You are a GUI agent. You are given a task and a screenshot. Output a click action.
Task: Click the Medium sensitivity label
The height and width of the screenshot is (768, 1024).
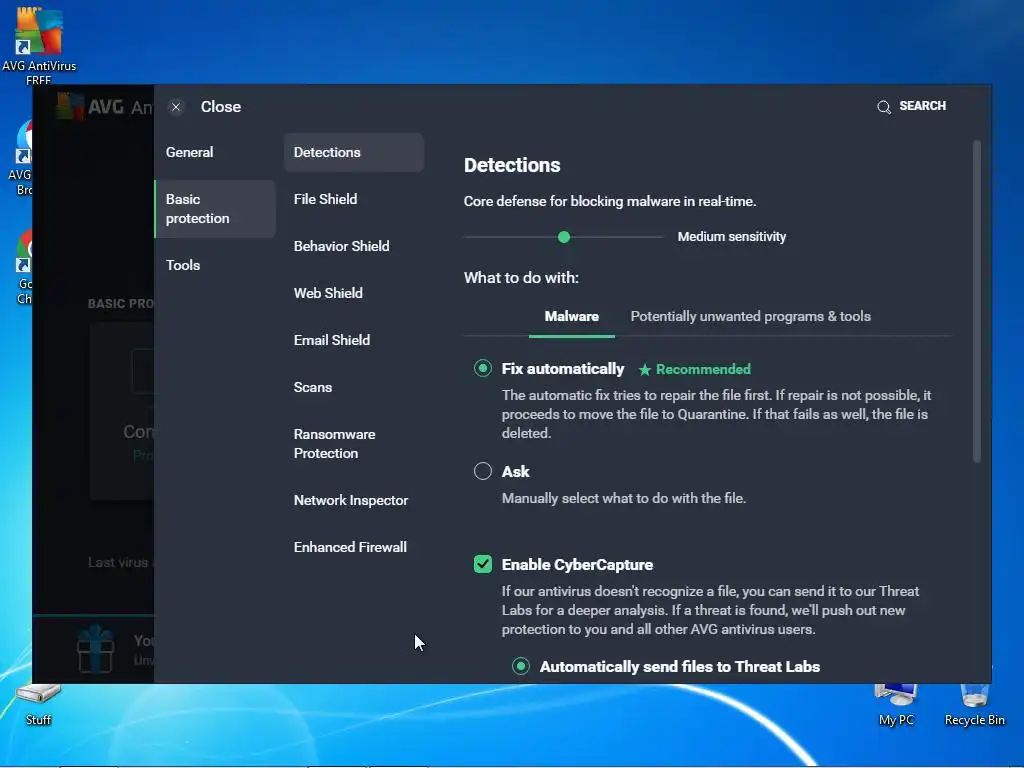point(731,237)
